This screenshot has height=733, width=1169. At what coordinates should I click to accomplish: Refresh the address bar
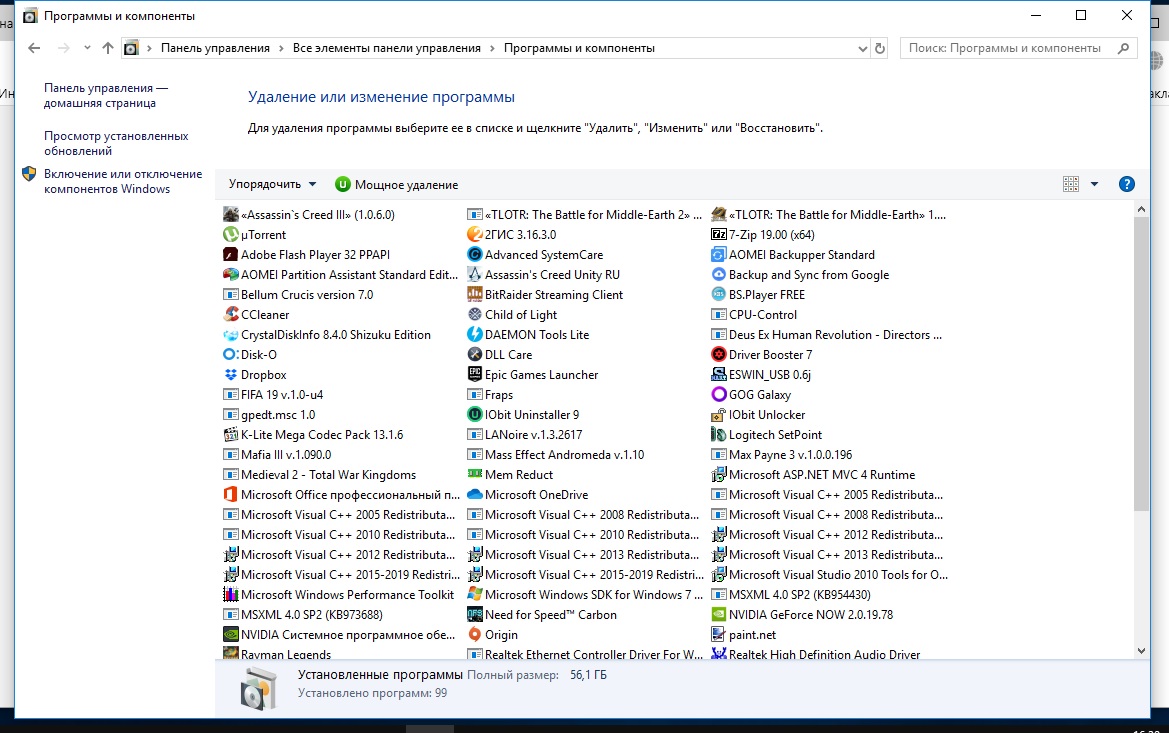pyautogui.click(x=880, y=48)
